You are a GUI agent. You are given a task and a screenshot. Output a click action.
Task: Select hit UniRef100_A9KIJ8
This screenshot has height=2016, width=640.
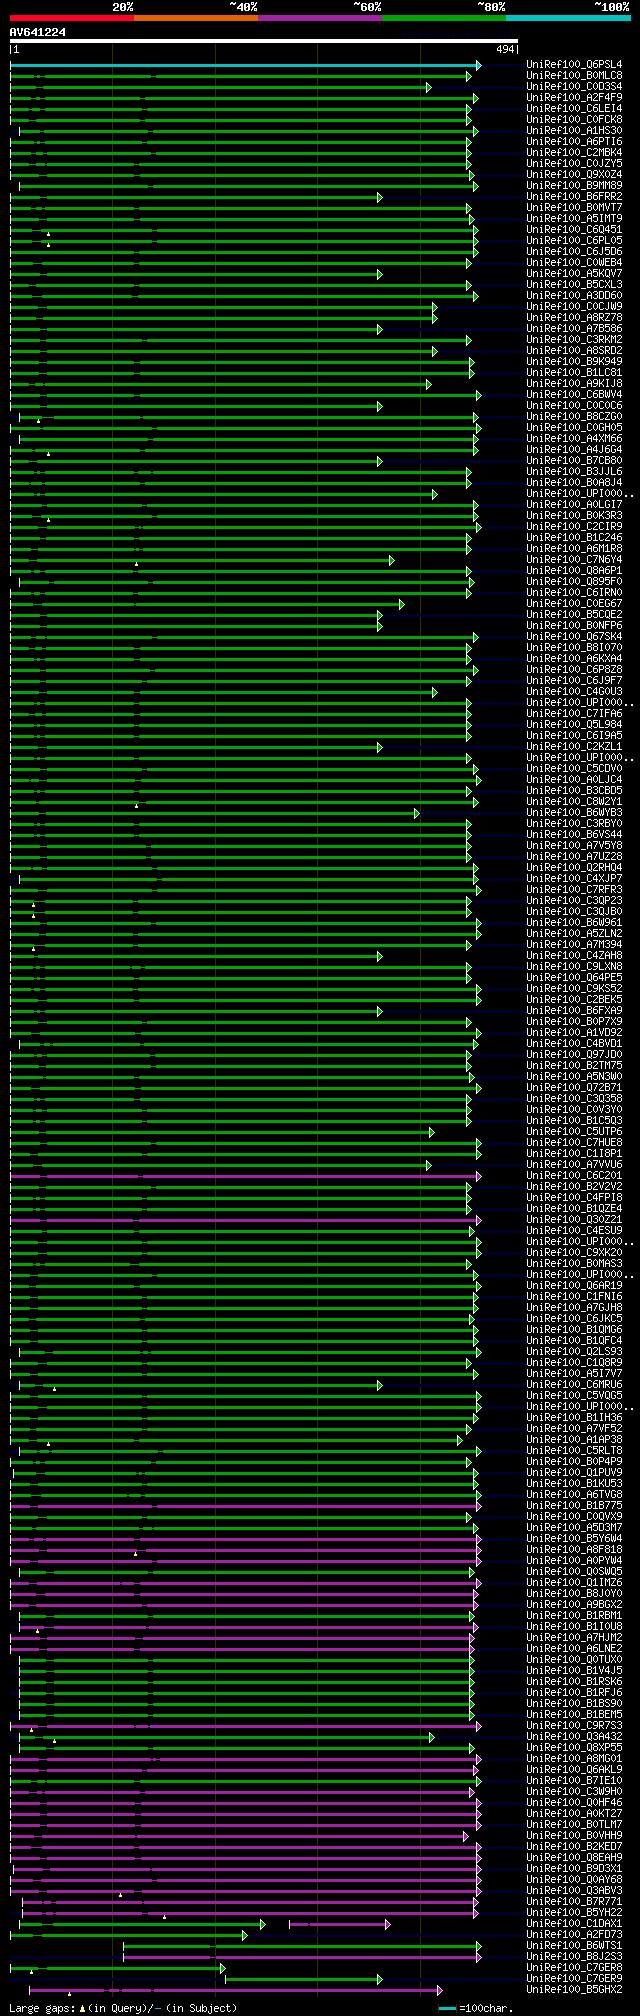click(x=575, y=383)
